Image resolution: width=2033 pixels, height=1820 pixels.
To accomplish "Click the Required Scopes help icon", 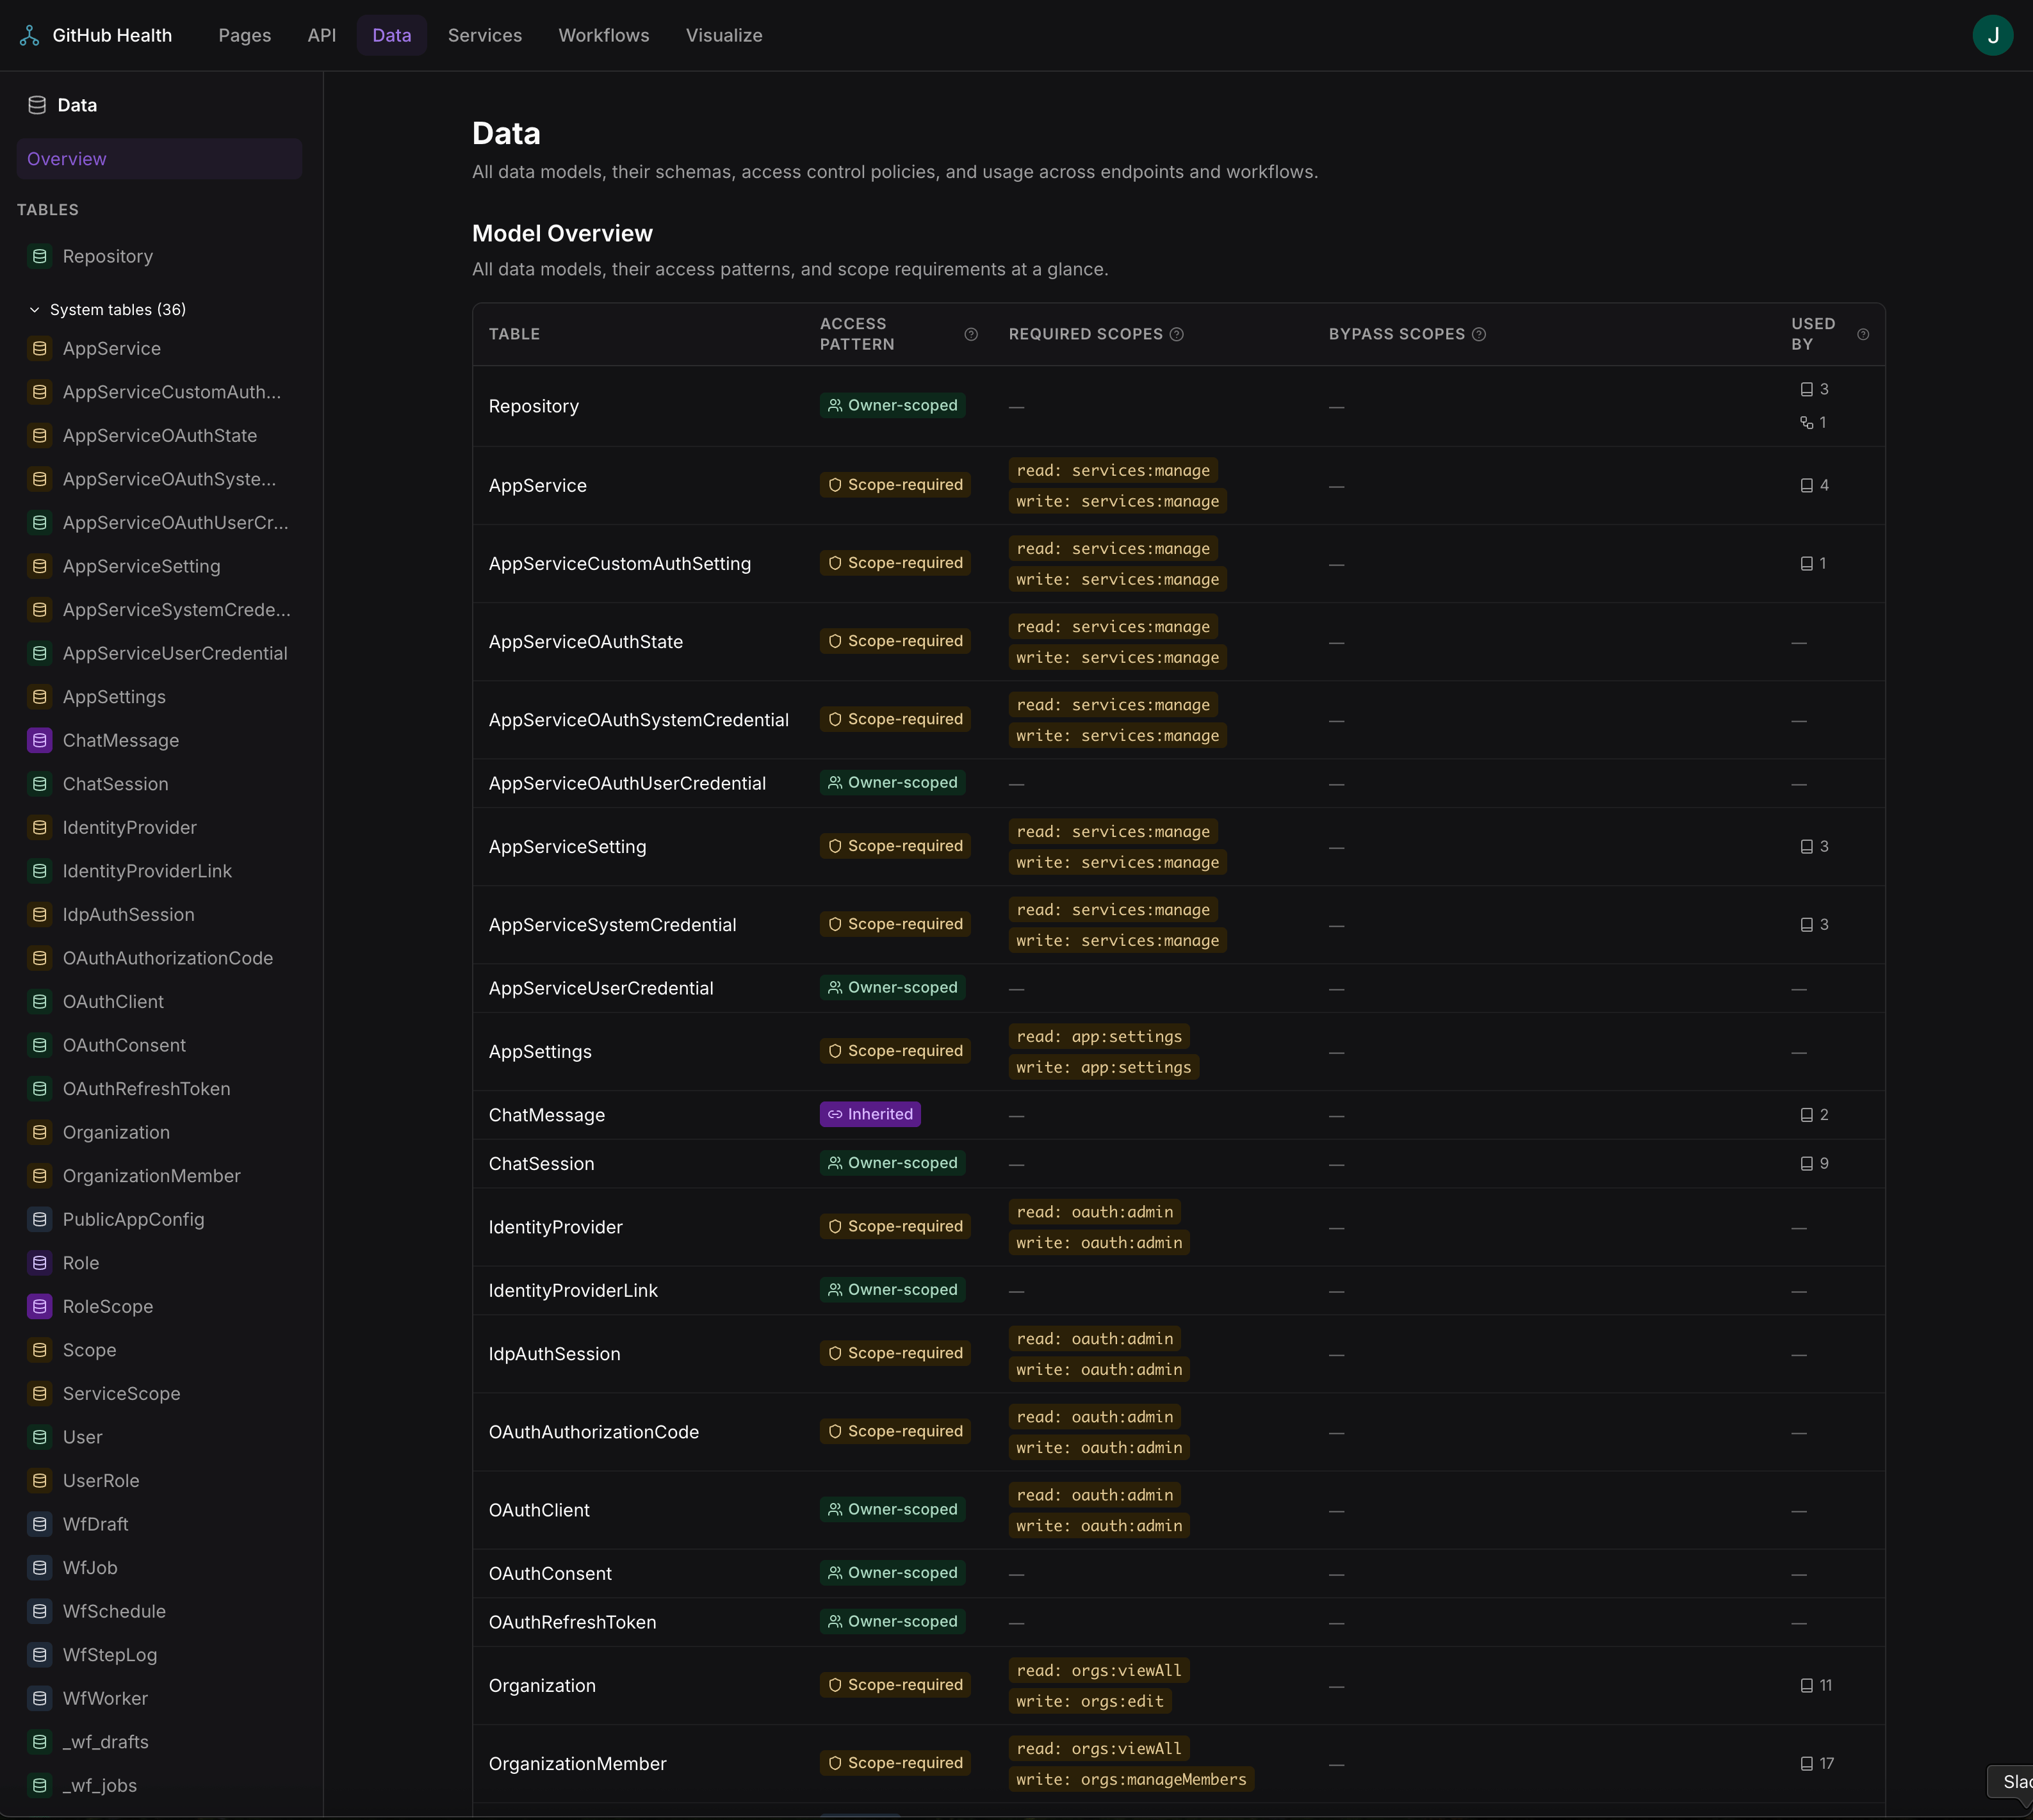I will tap(1177, 334).
